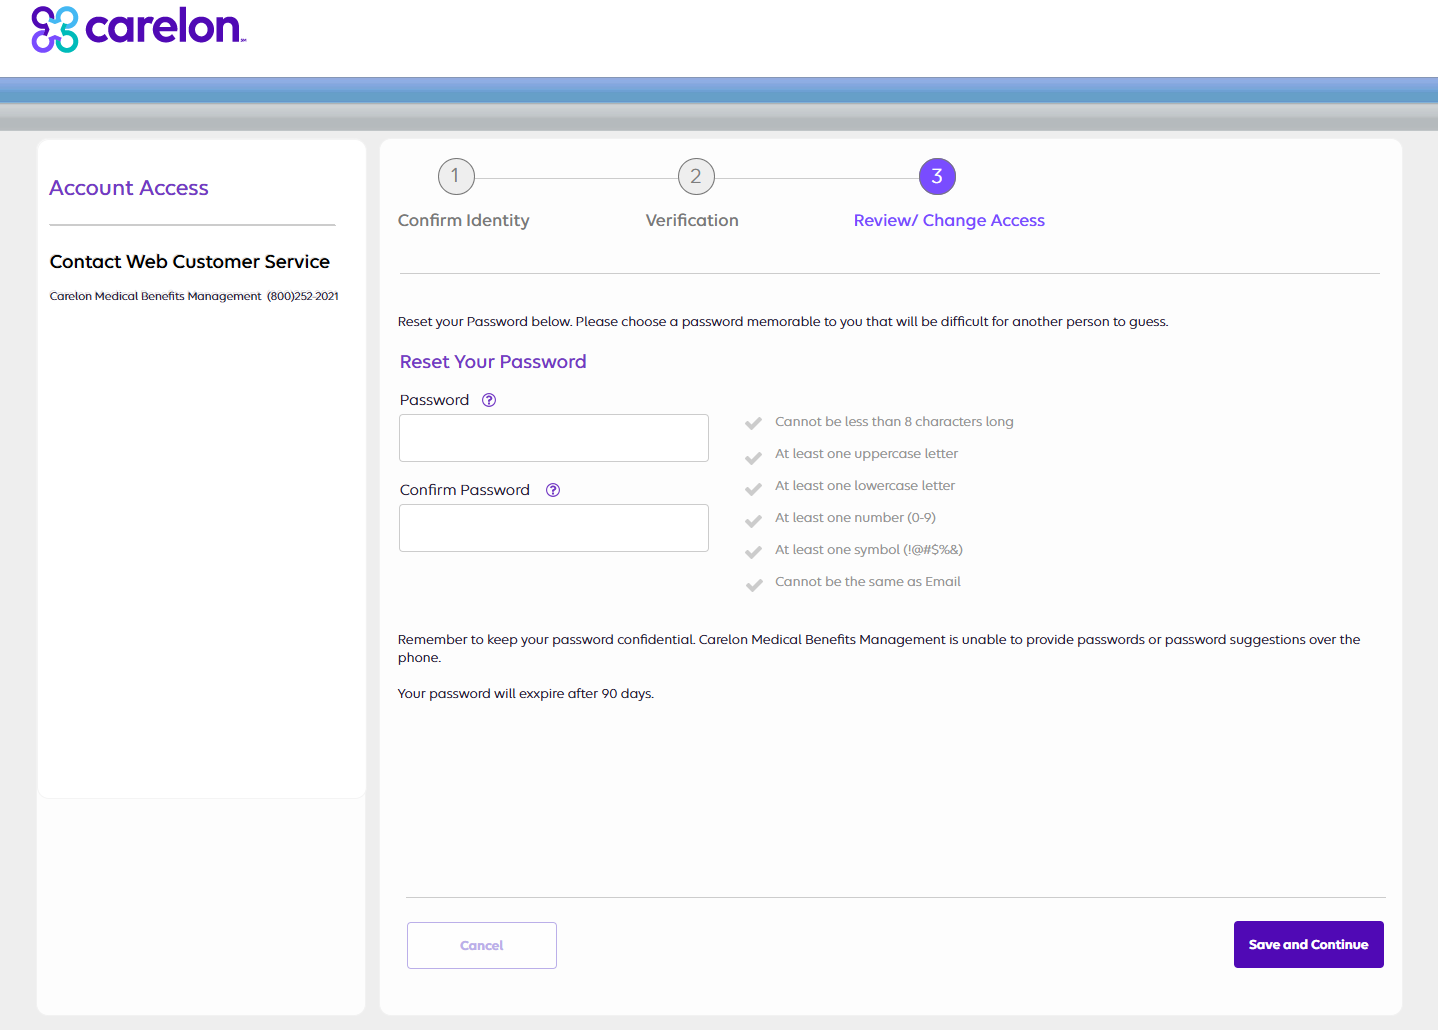
Task: Go to Verification step label
Action: coord(692,221)
